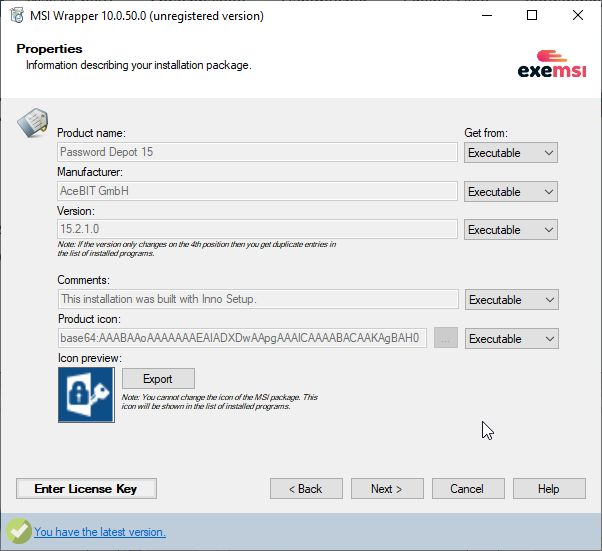
Task: Click the Password Depot icon preview
Action: click(86, 395)
